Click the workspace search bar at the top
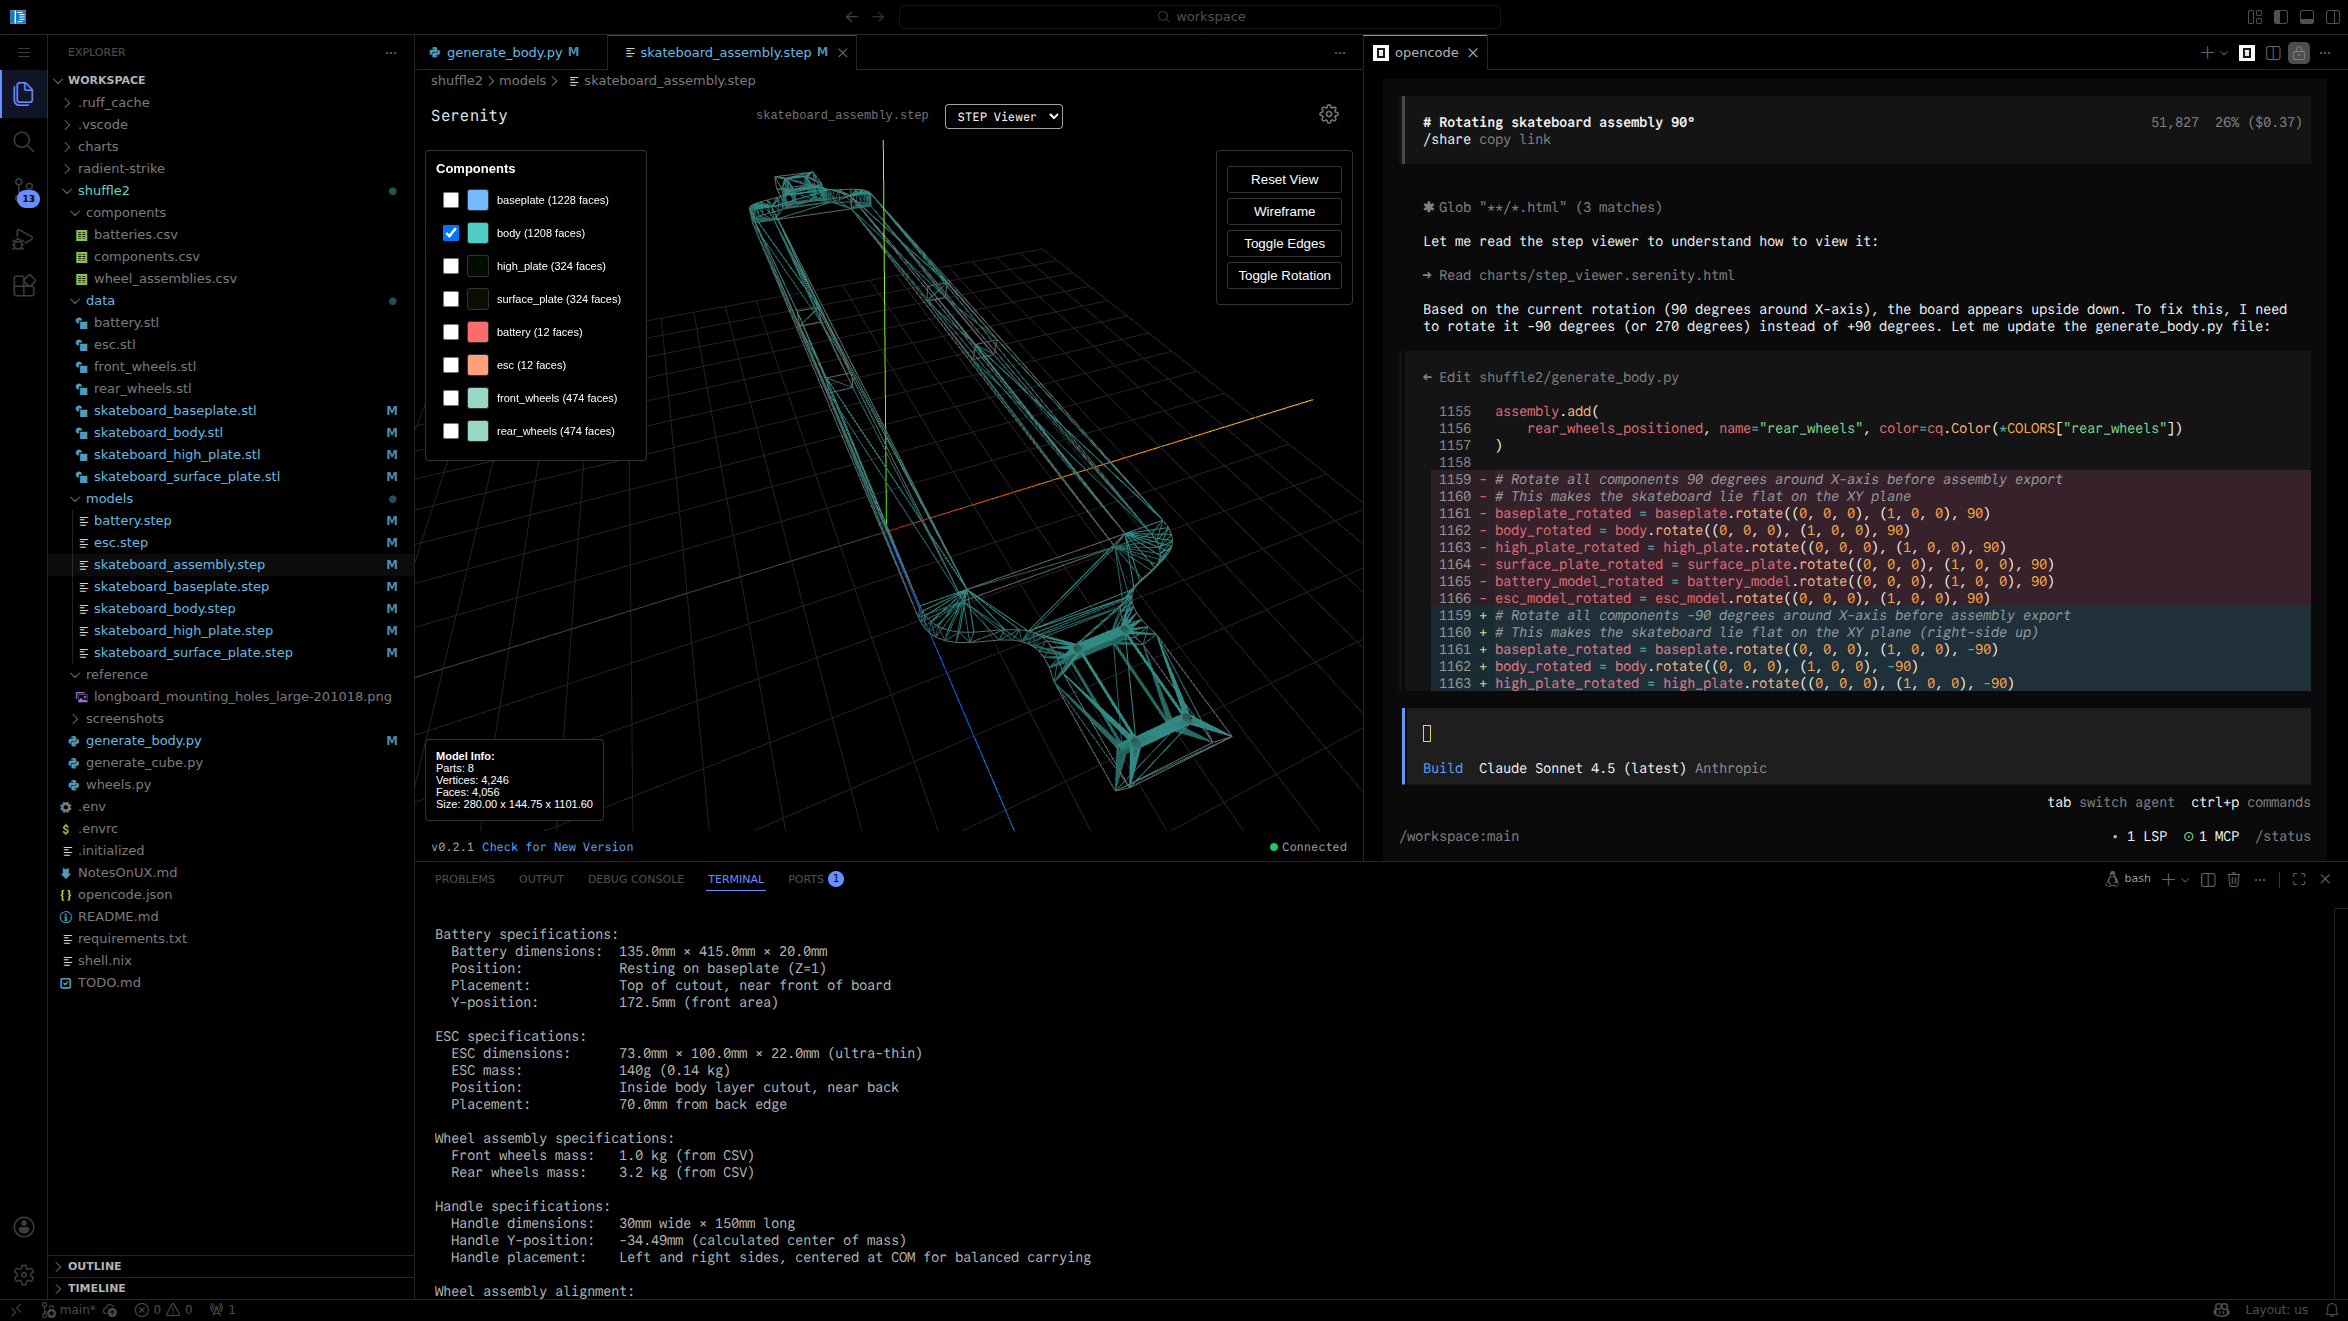 click(1198, 16)
